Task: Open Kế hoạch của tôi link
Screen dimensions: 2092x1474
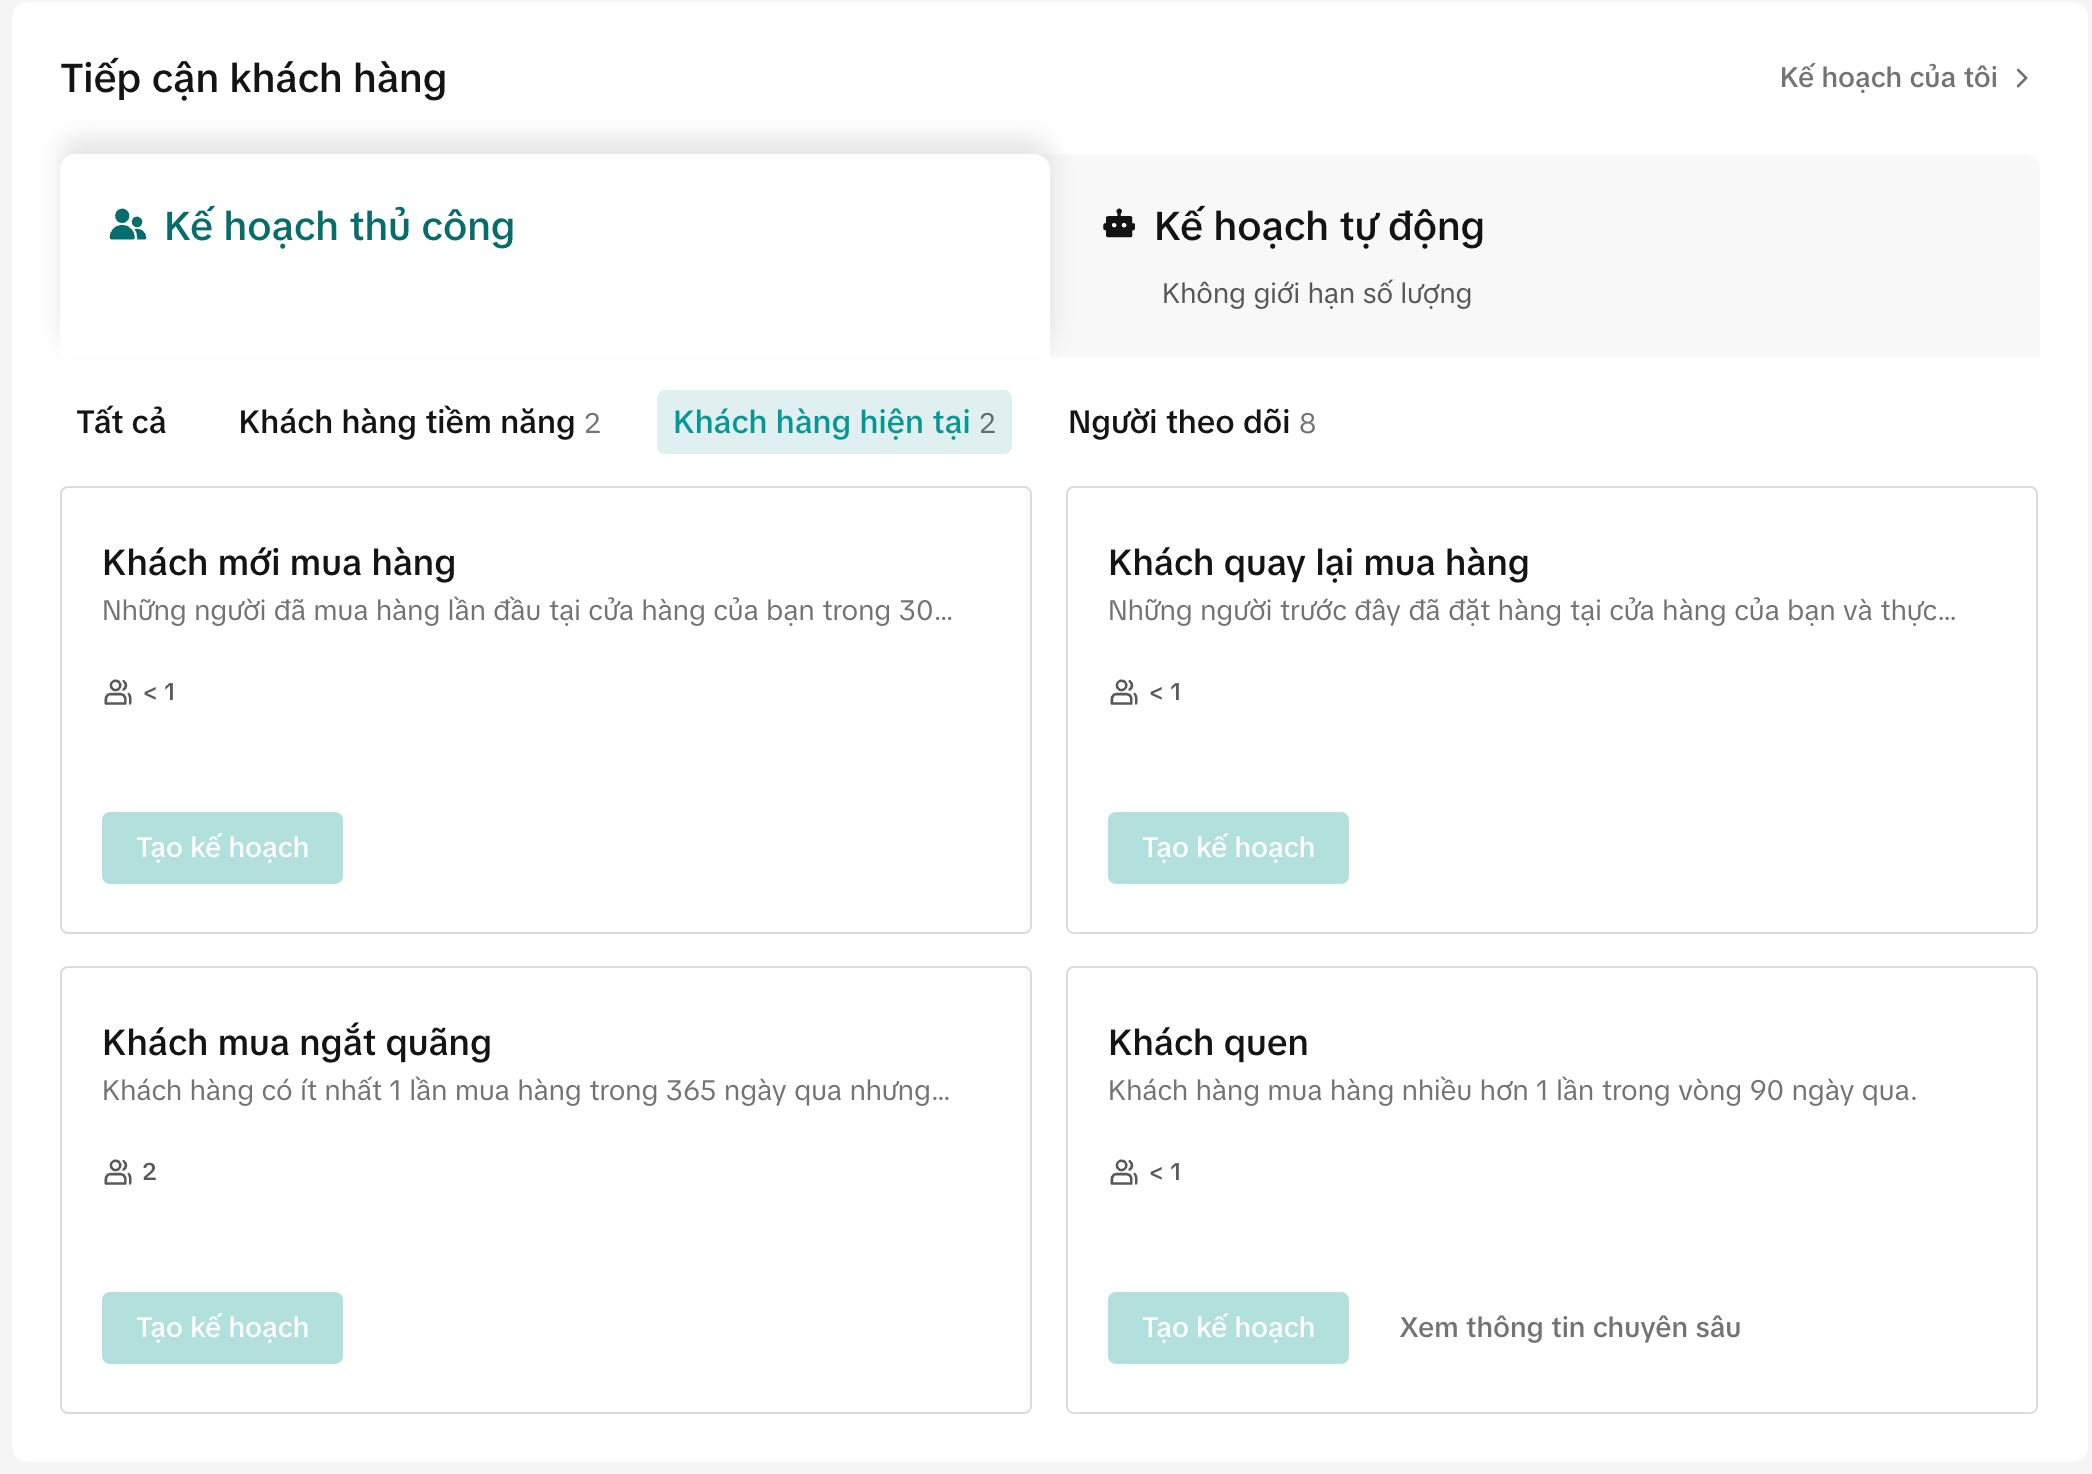Action: [x=1888, y=78]
